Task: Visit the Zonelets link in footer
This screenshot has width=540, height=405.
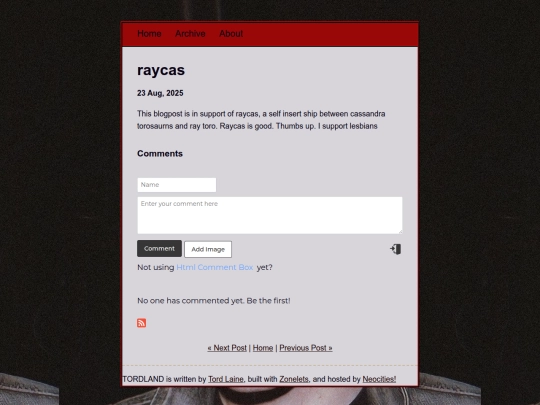Action: [294, 379]
